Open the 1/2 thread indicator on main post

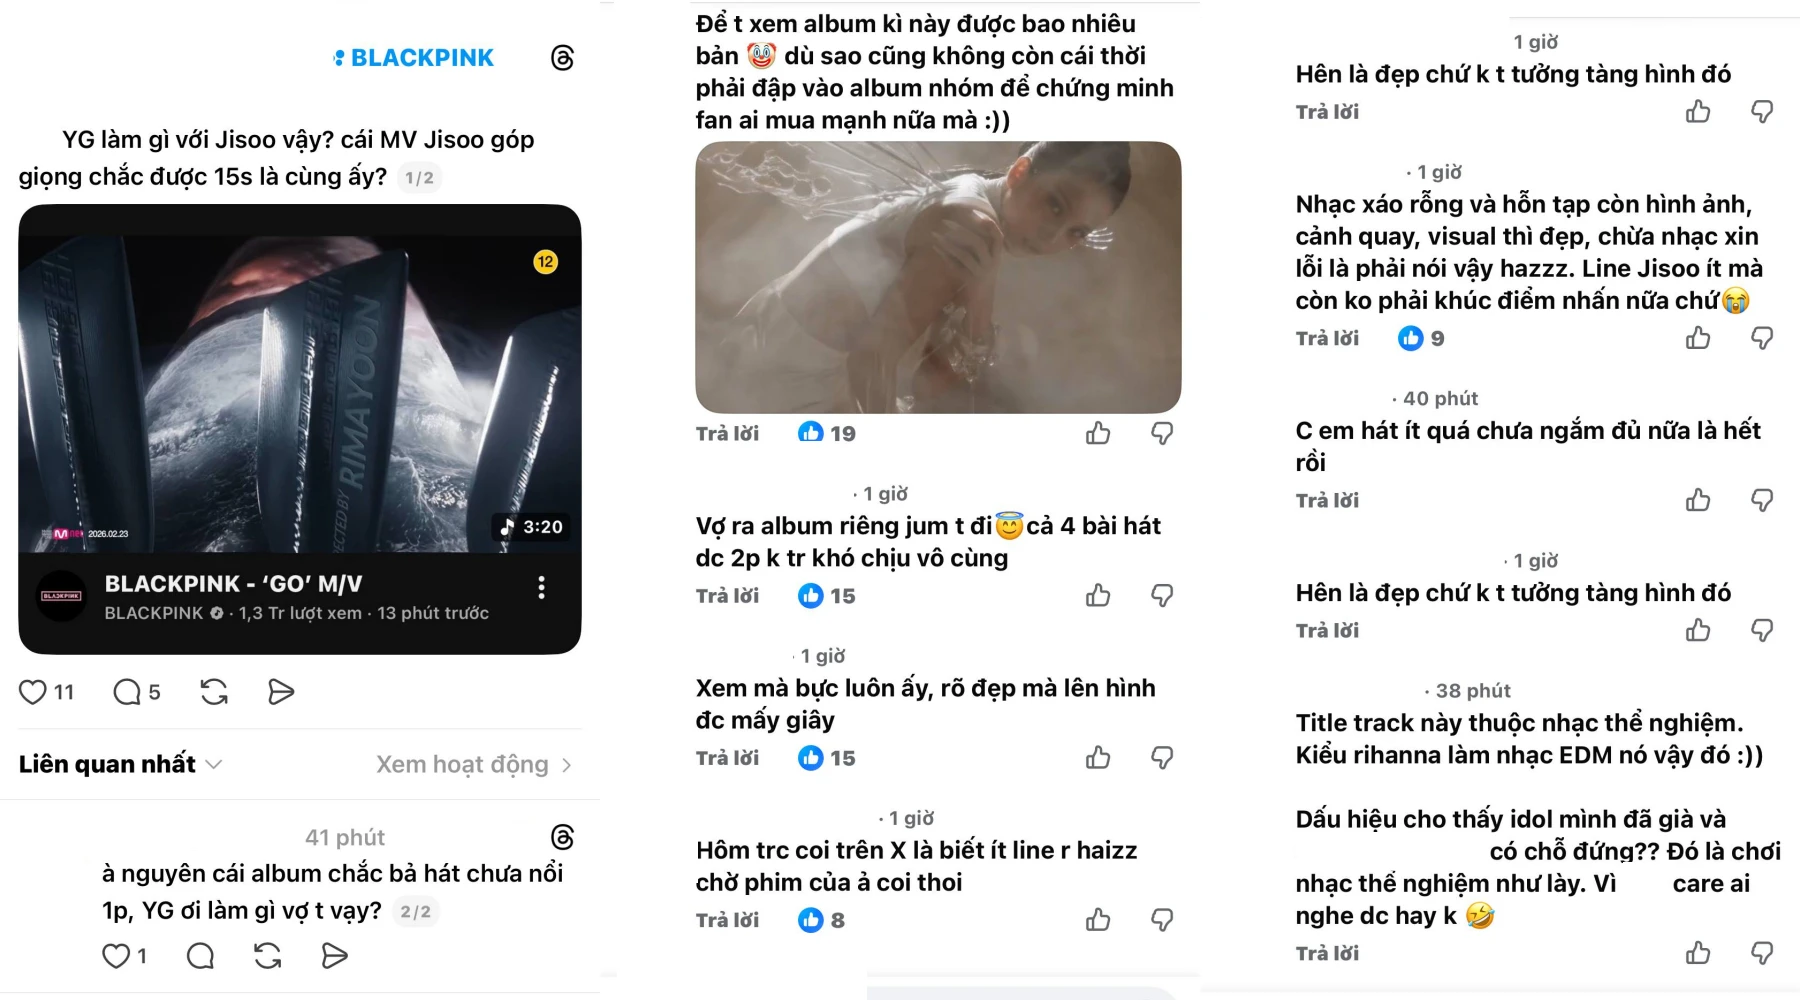419,178
